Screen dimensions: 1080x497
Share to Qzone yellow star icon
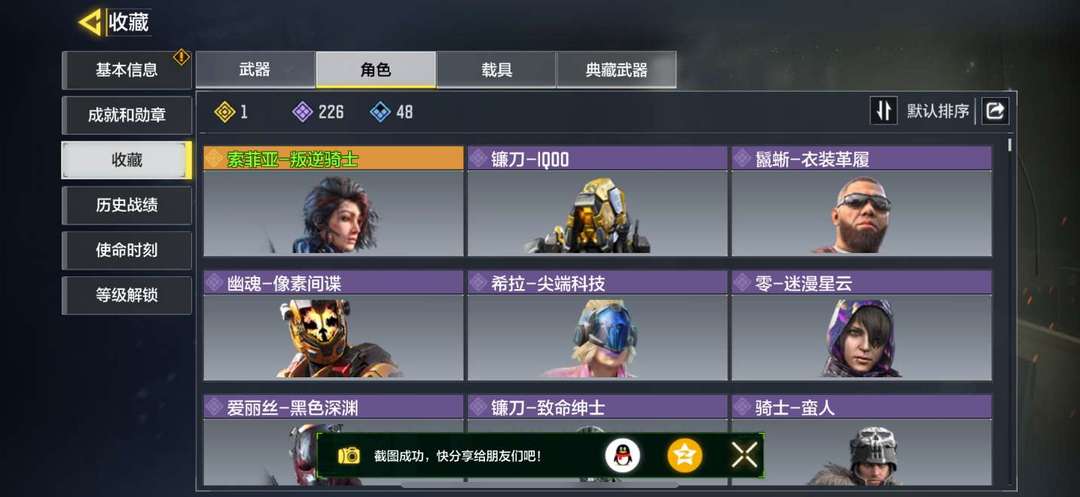pos(684,455)
